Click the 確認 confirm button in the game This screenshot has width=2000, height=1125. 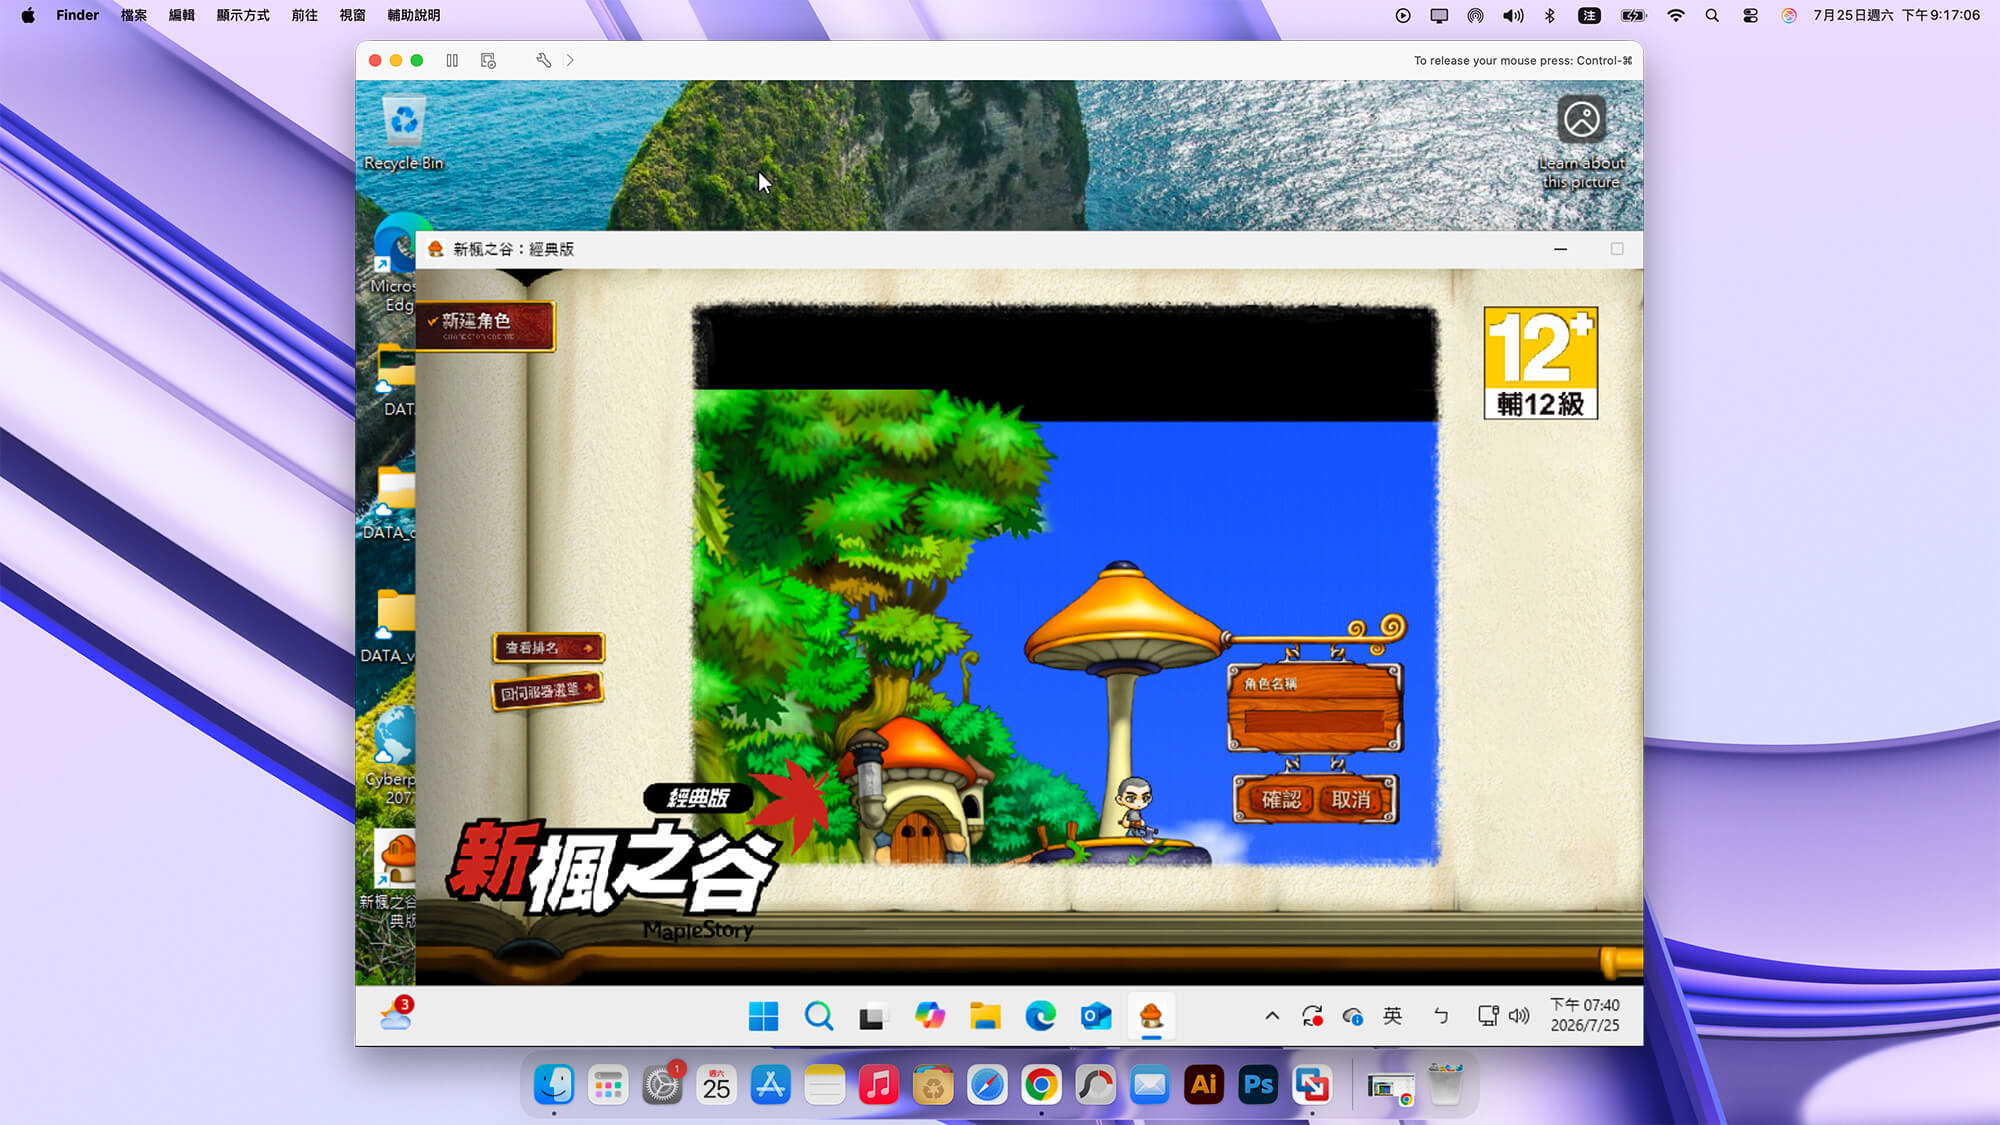pyautogui.click(x=1281, y=799)
